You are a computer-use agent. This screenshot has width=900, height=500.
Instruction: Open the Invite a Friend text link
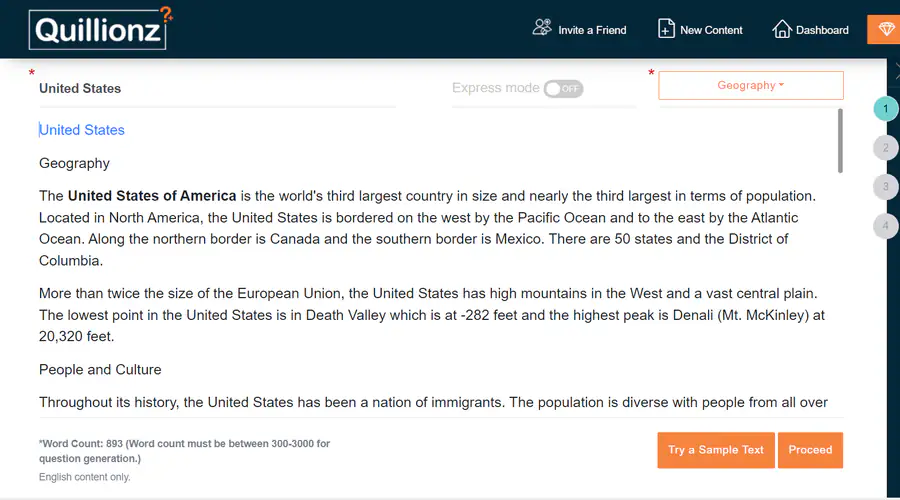(592, 30)
